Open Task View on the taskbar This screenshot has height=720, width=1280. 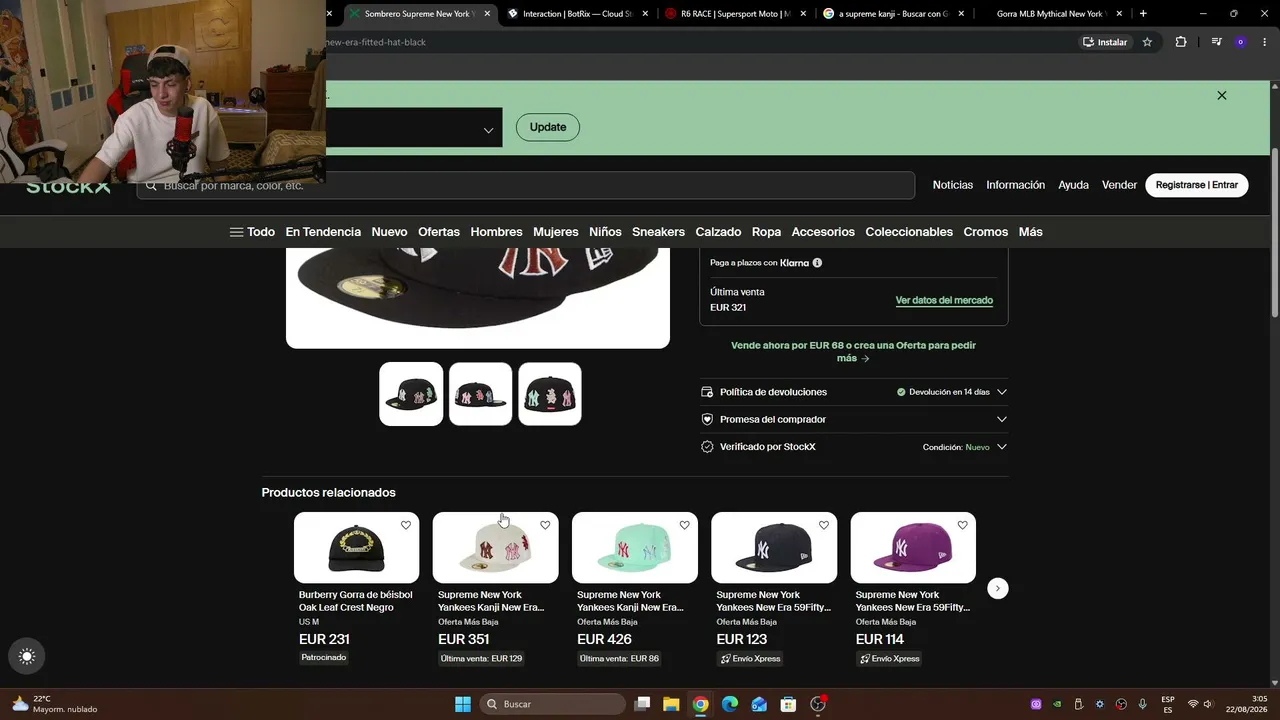tap(642, 704)
